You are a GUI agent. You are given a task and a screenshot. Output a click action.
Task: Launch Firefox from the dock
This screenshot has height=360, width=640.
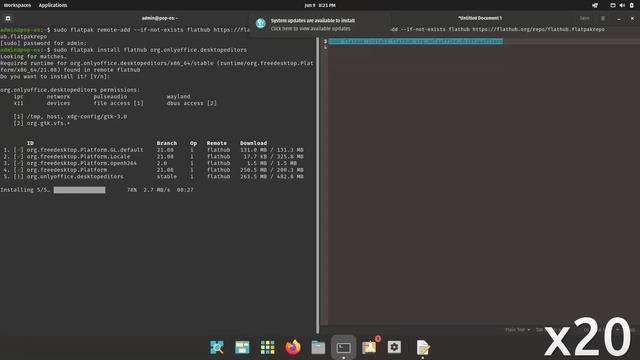click(x=293, y=347)
